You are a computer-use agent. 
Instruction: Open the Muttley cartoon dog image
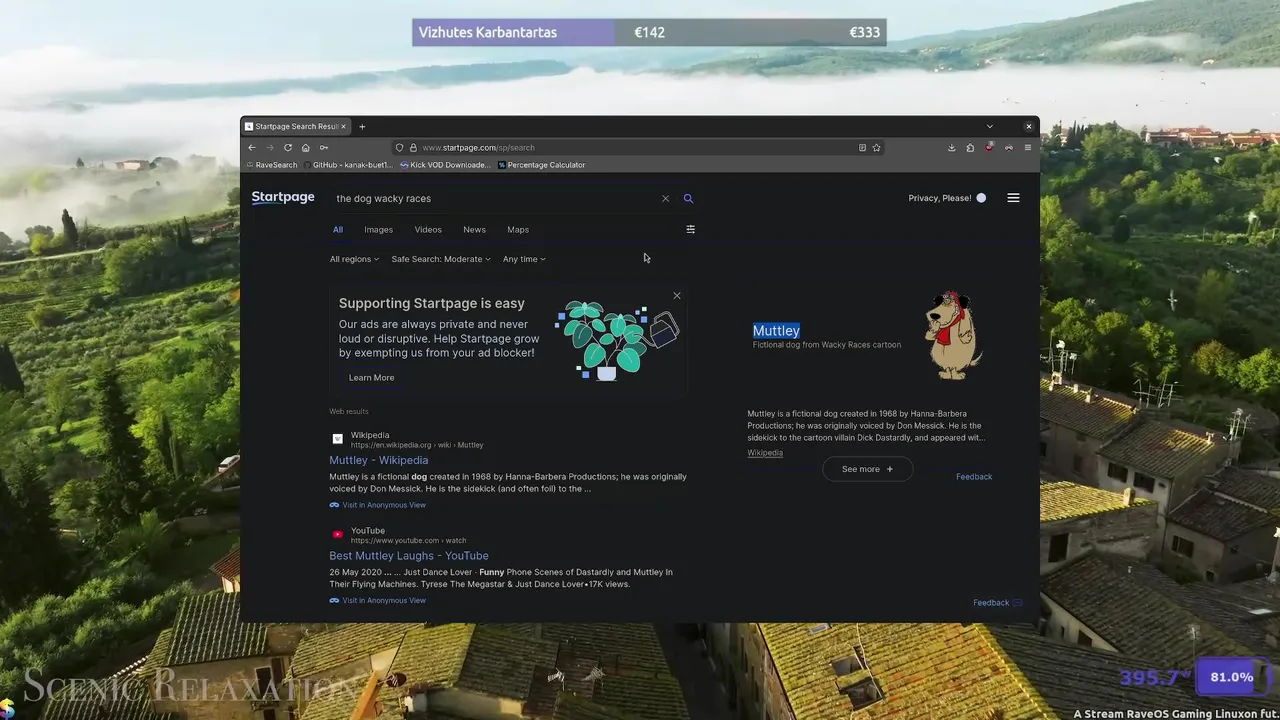click(953, 335)
